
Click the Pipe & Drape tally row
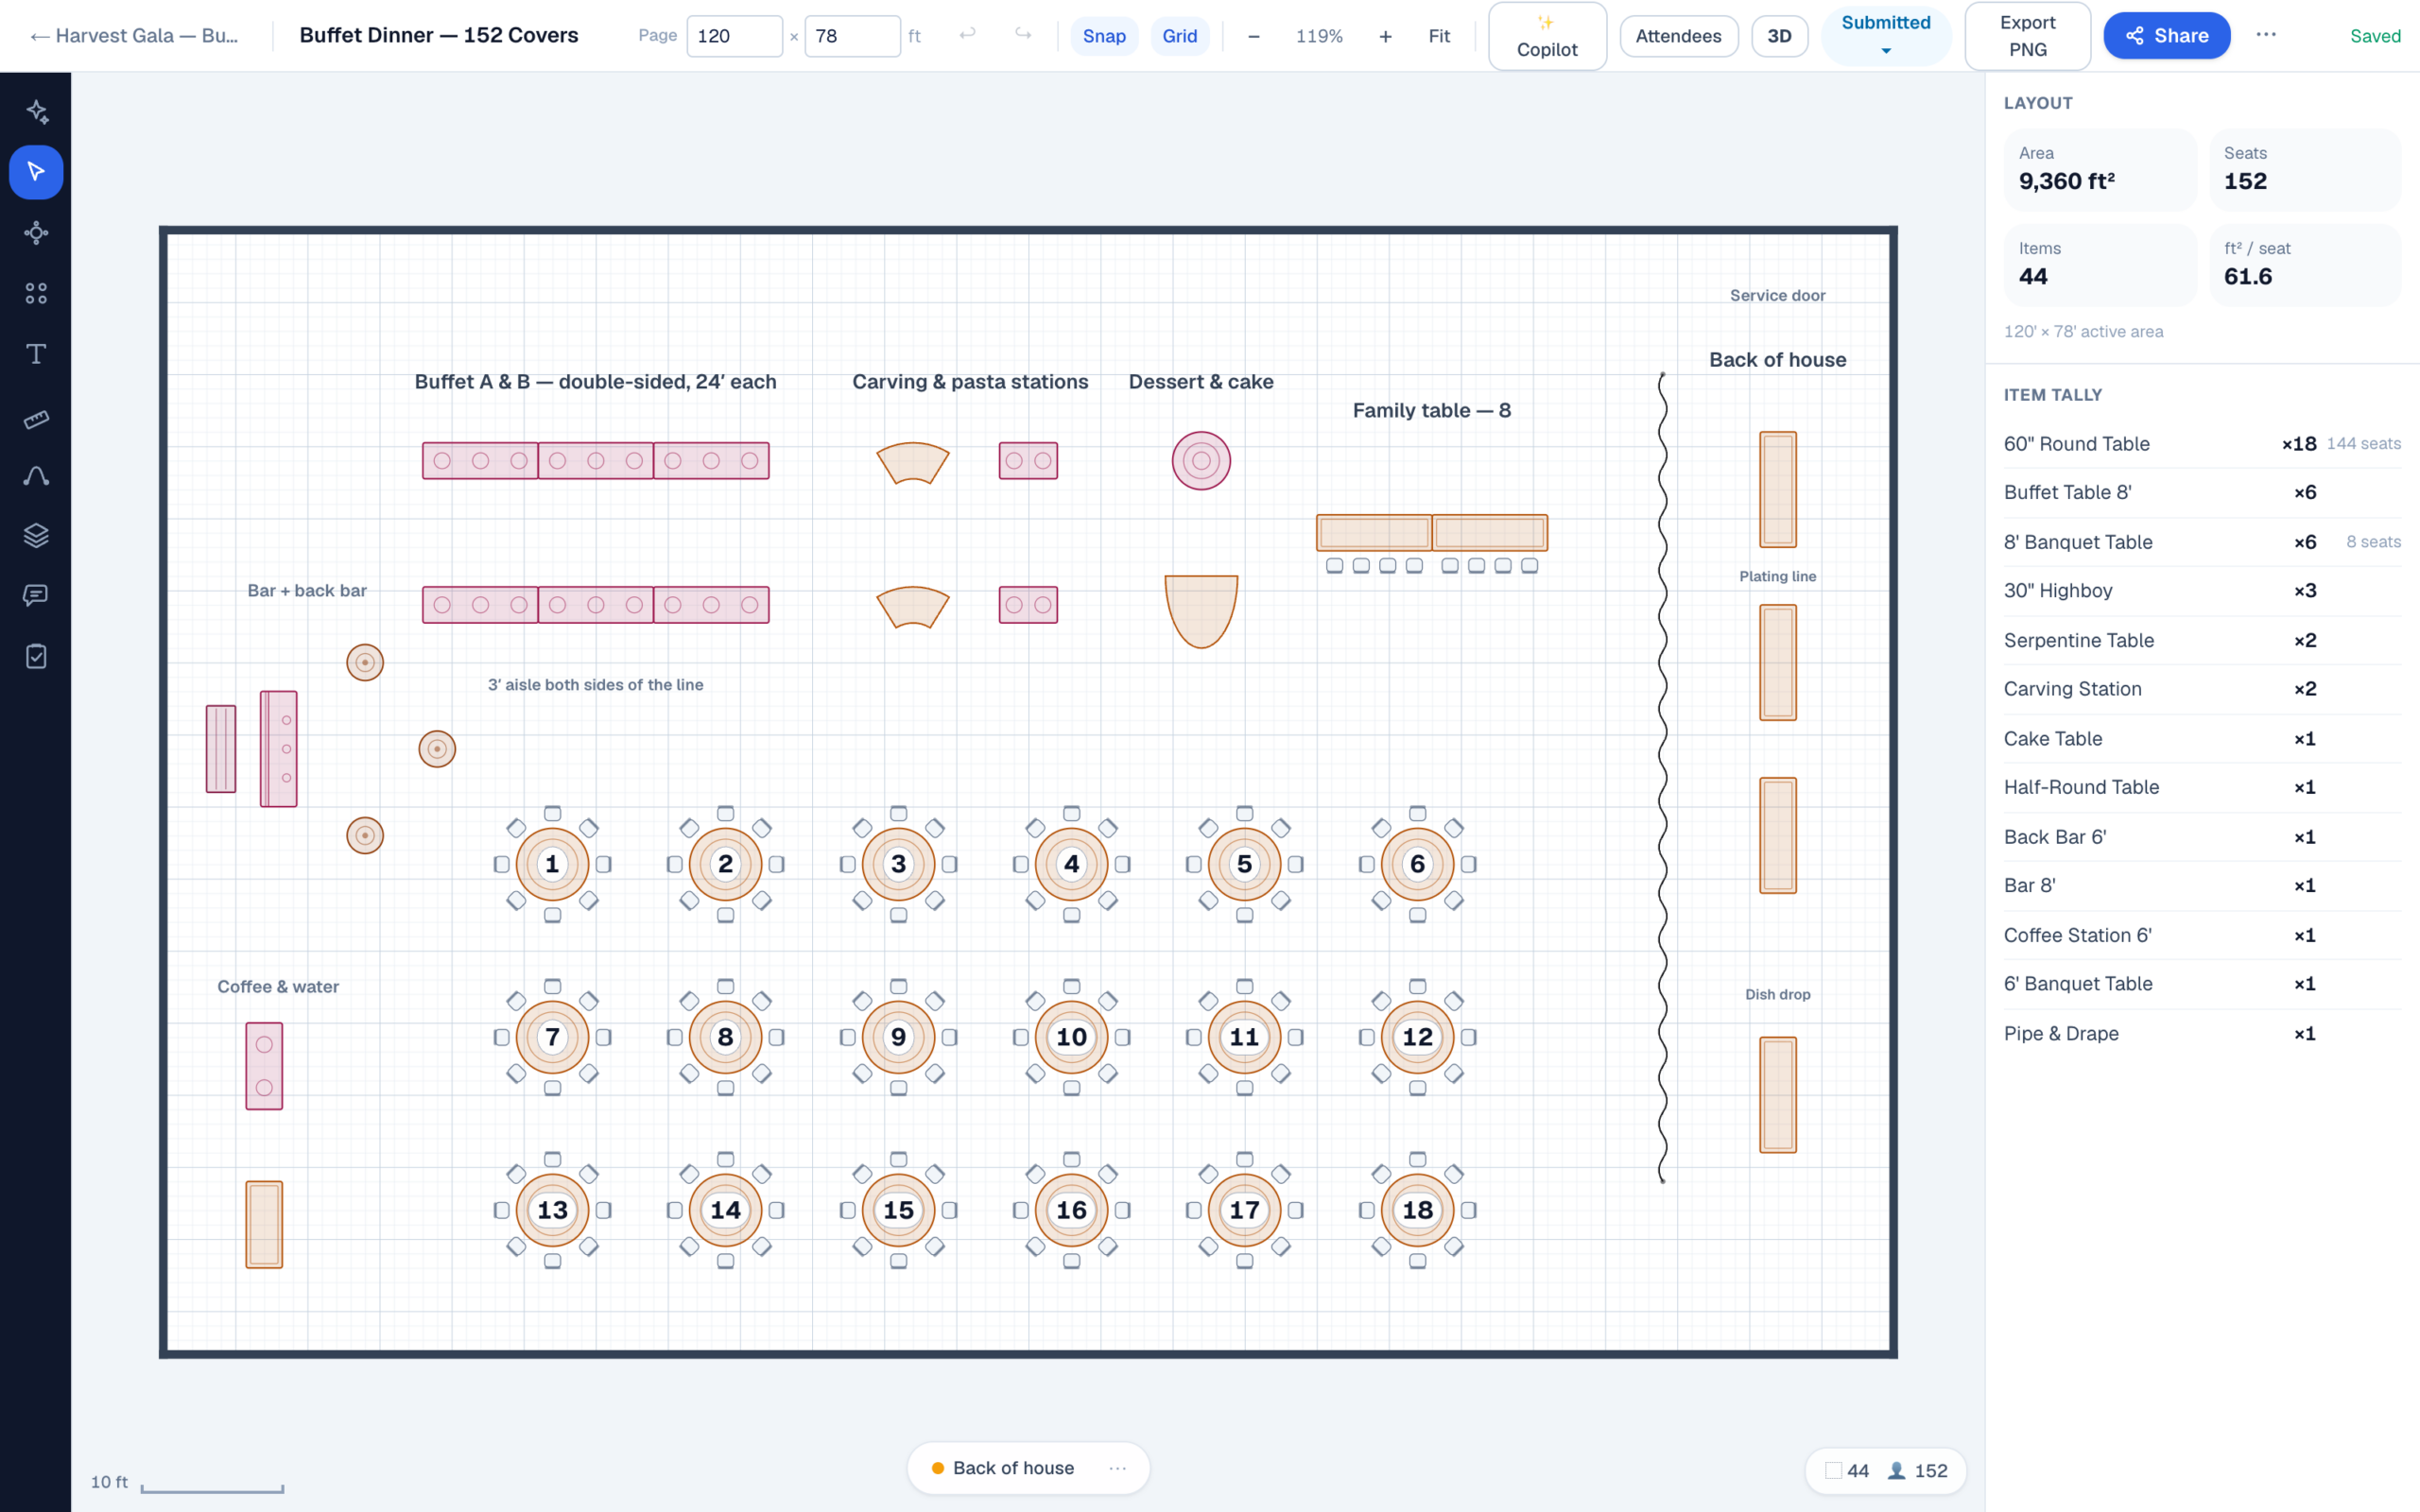(2201, 1034)
